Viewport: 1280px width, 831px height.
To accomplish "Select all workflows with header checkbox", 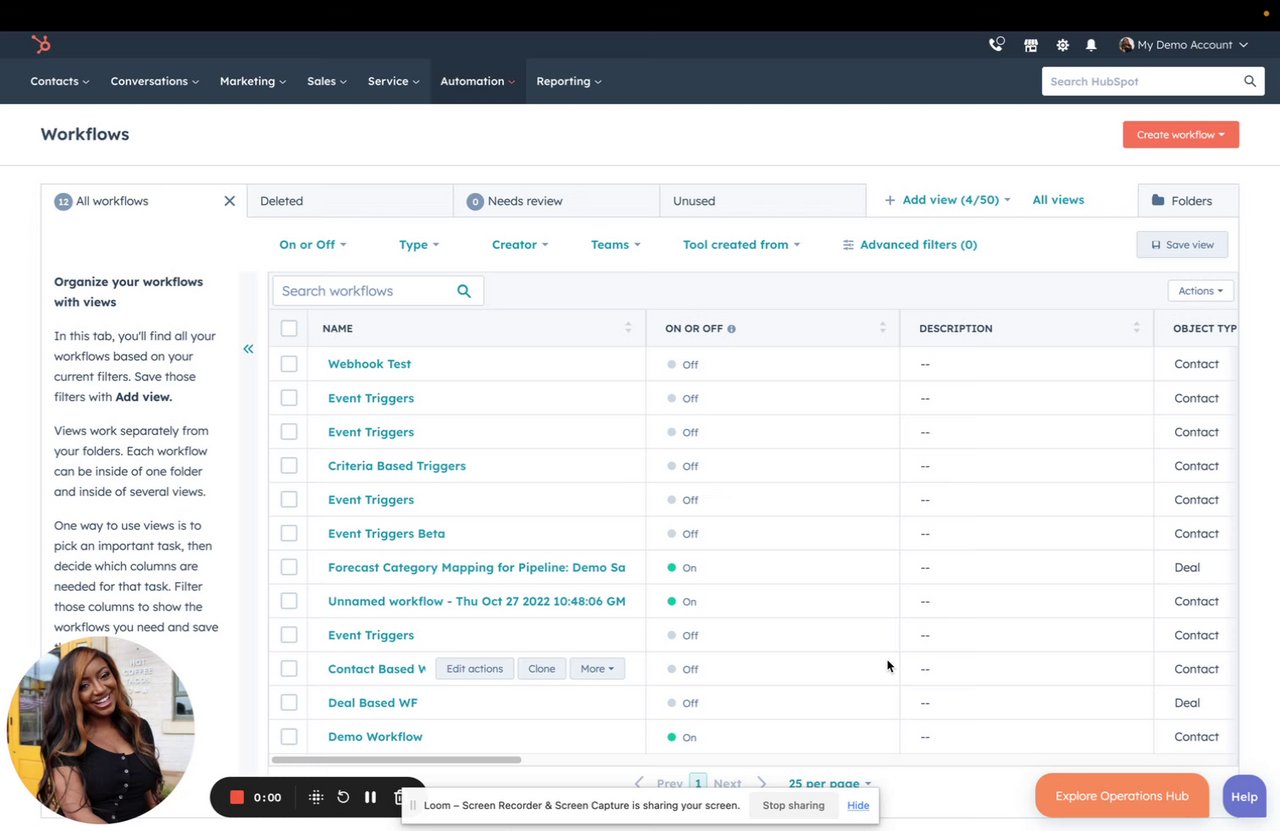I will tap(289, 328).
